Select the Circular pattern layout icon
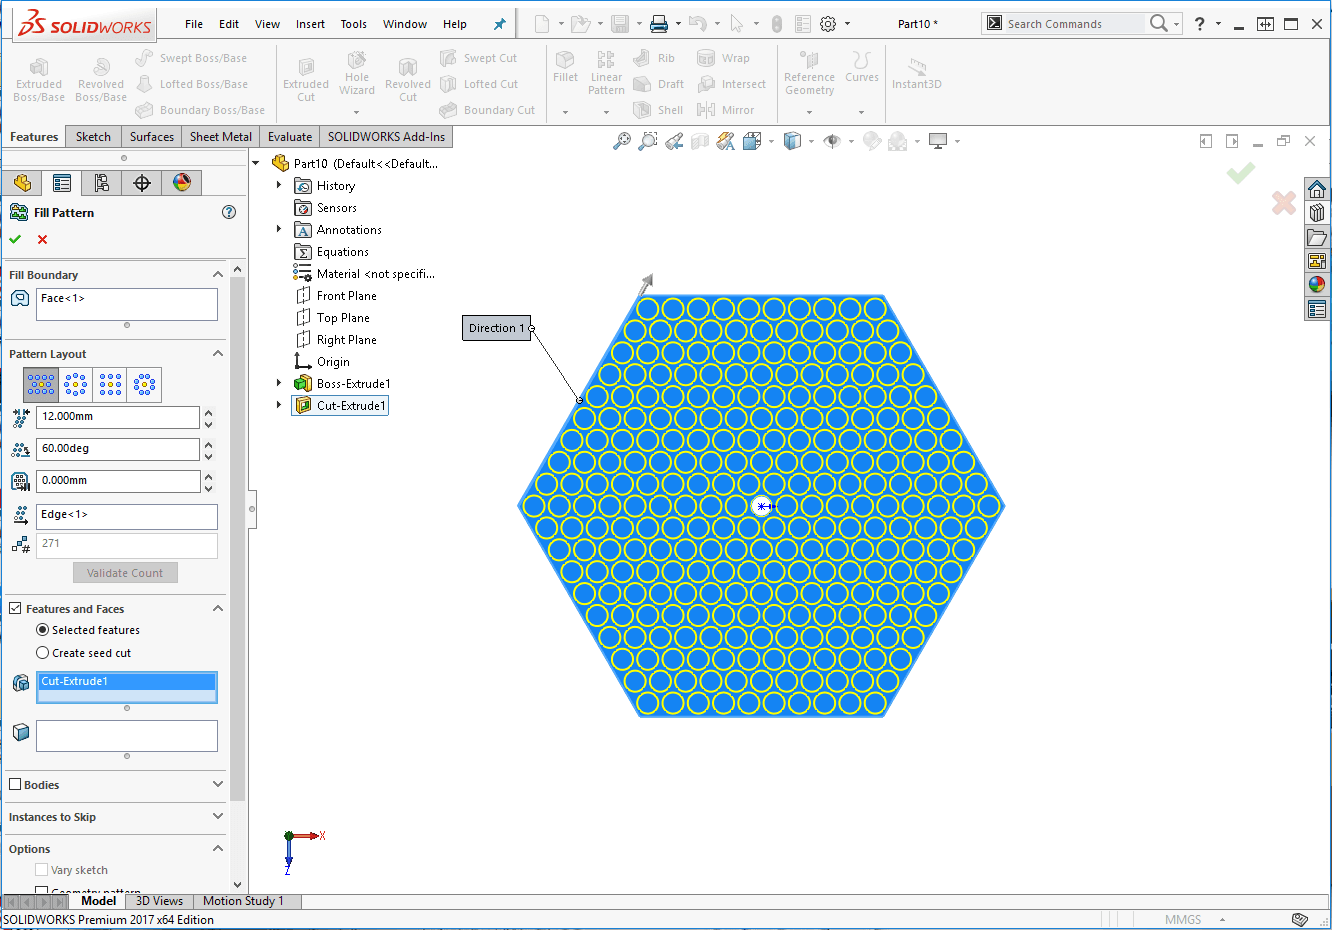The height and width of the screenshot is (930, 1332). [x=76, y=385]
